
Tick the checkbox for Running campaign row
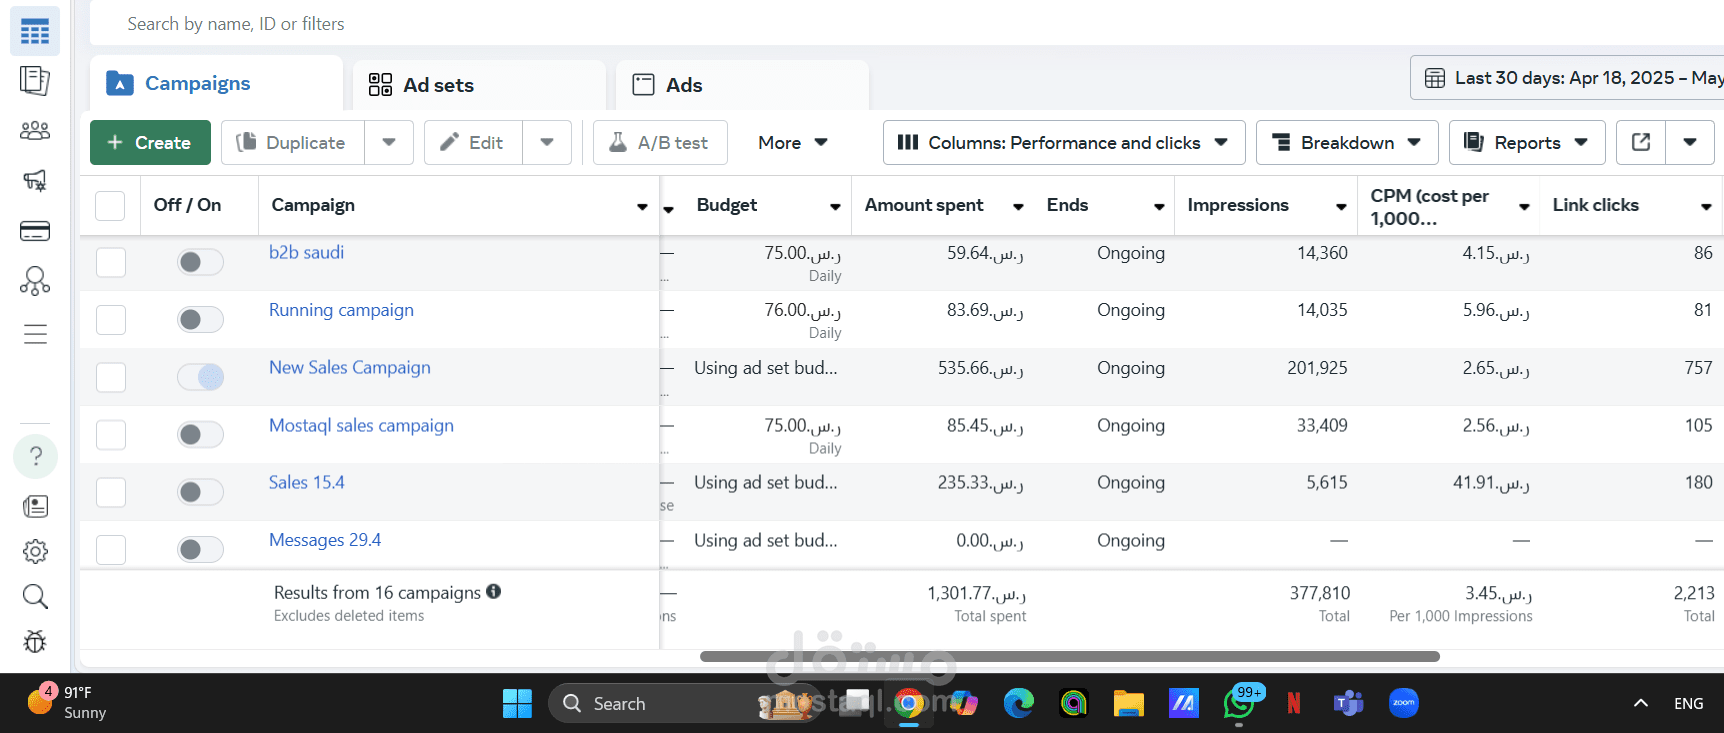[111, 320]
